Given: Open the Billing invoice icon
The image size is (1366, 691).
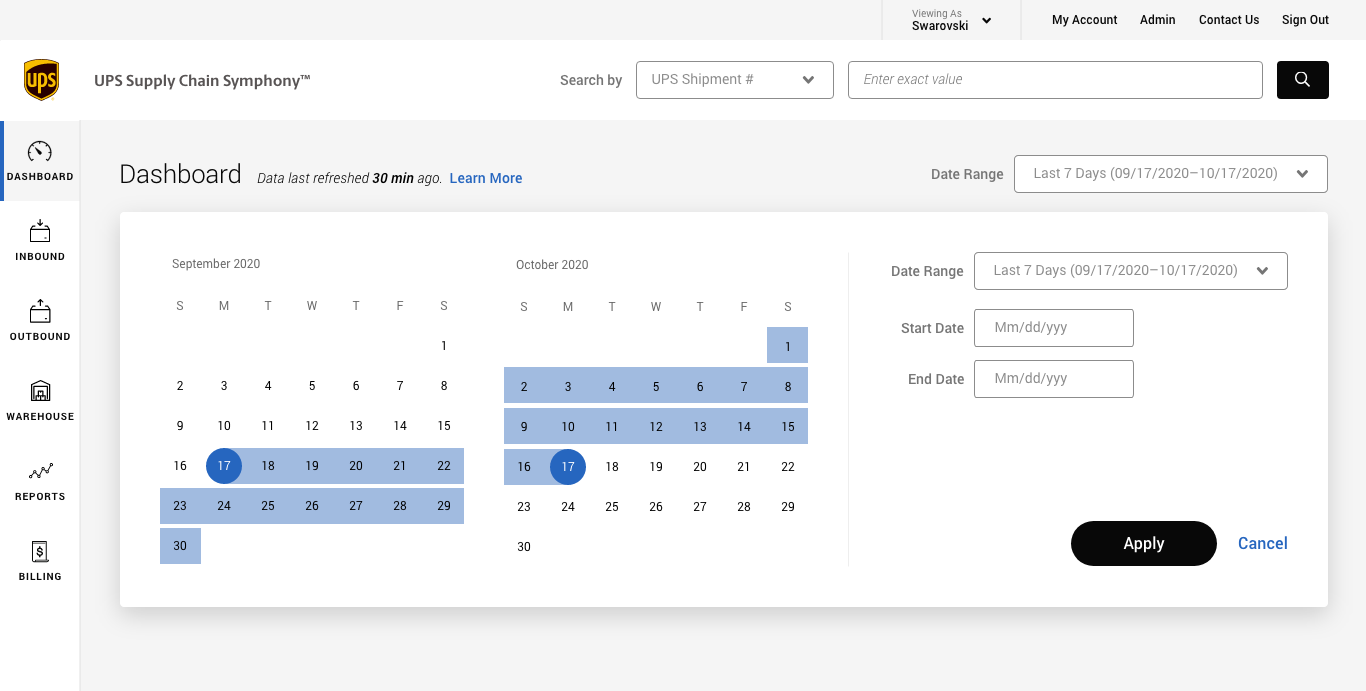Looking at the screenshot, I should [x=40, y=551].
